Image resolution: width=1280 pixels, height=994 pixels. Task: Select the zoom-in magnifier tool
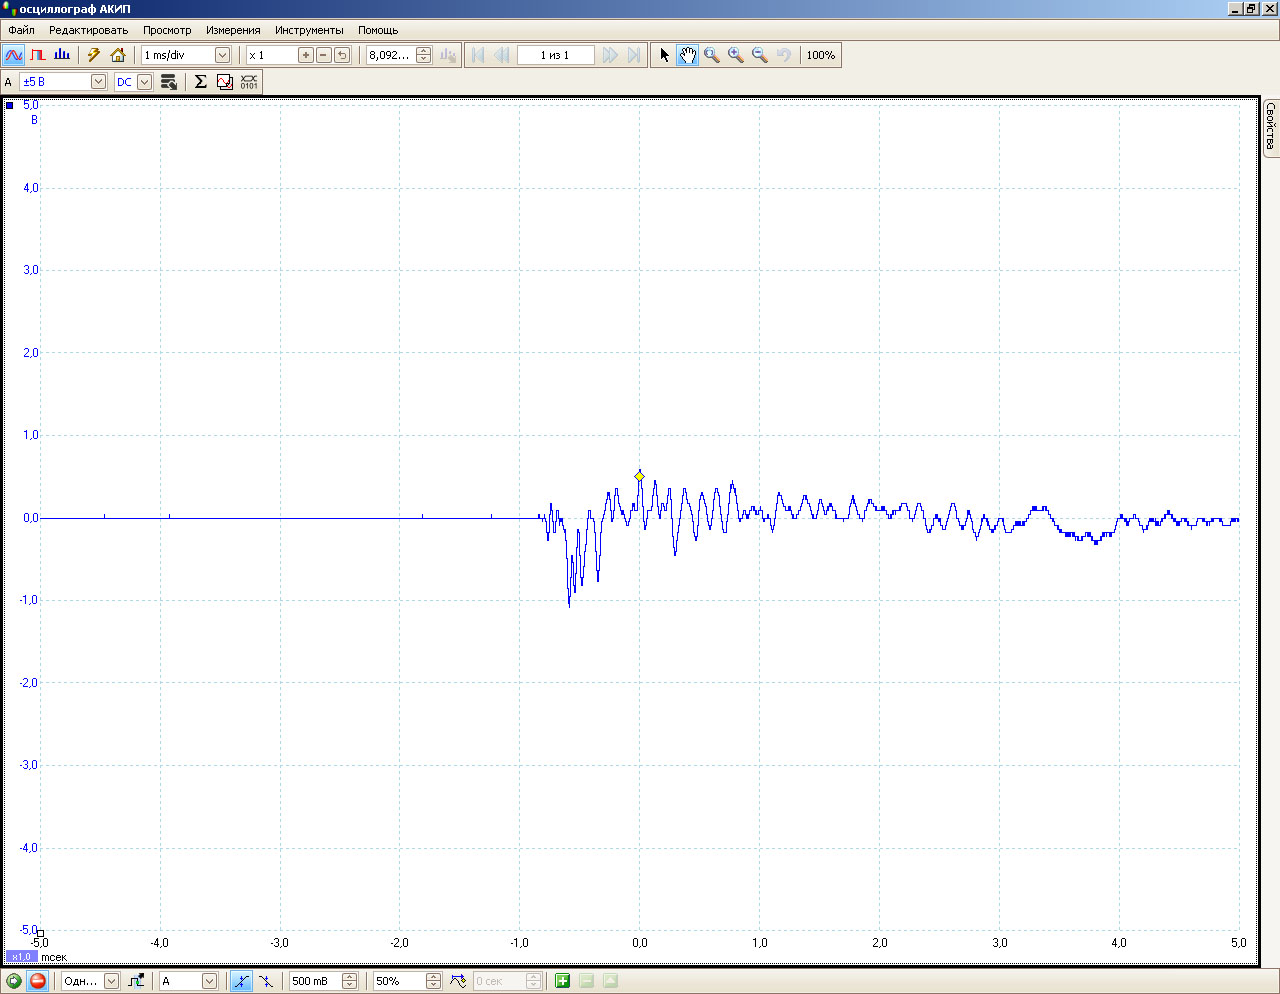736,55
